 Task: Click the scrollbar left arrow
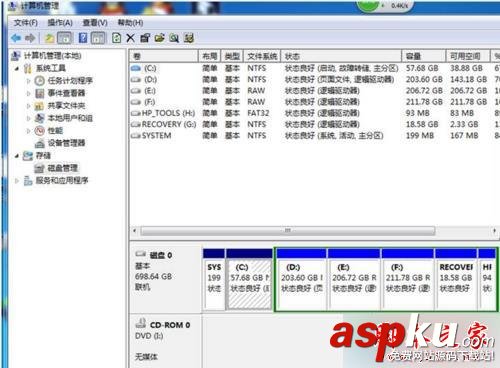pos(134,231)
